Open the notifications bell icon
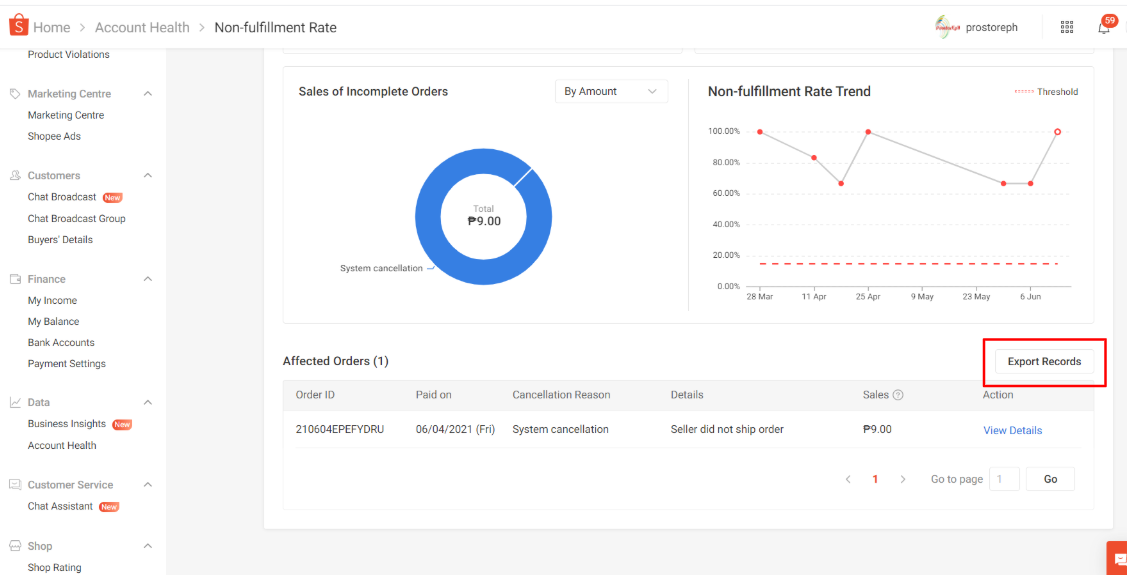 (1104, 27)
